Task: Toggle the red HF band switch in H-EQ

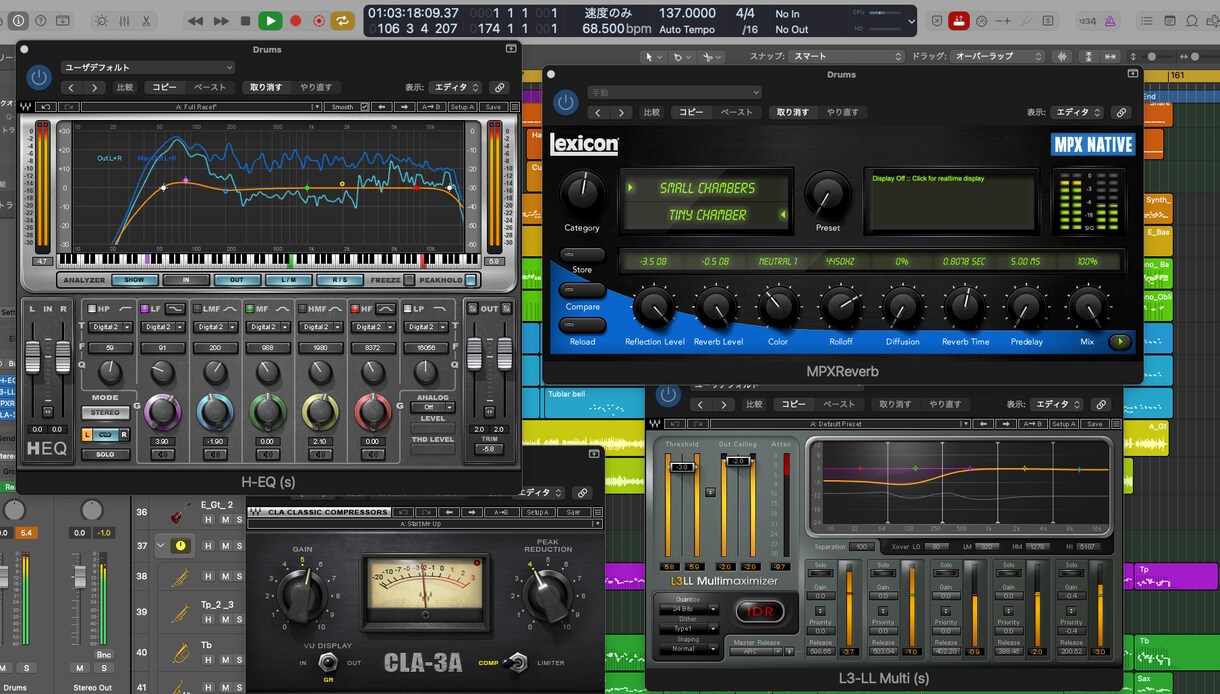Action: point(355,309)
